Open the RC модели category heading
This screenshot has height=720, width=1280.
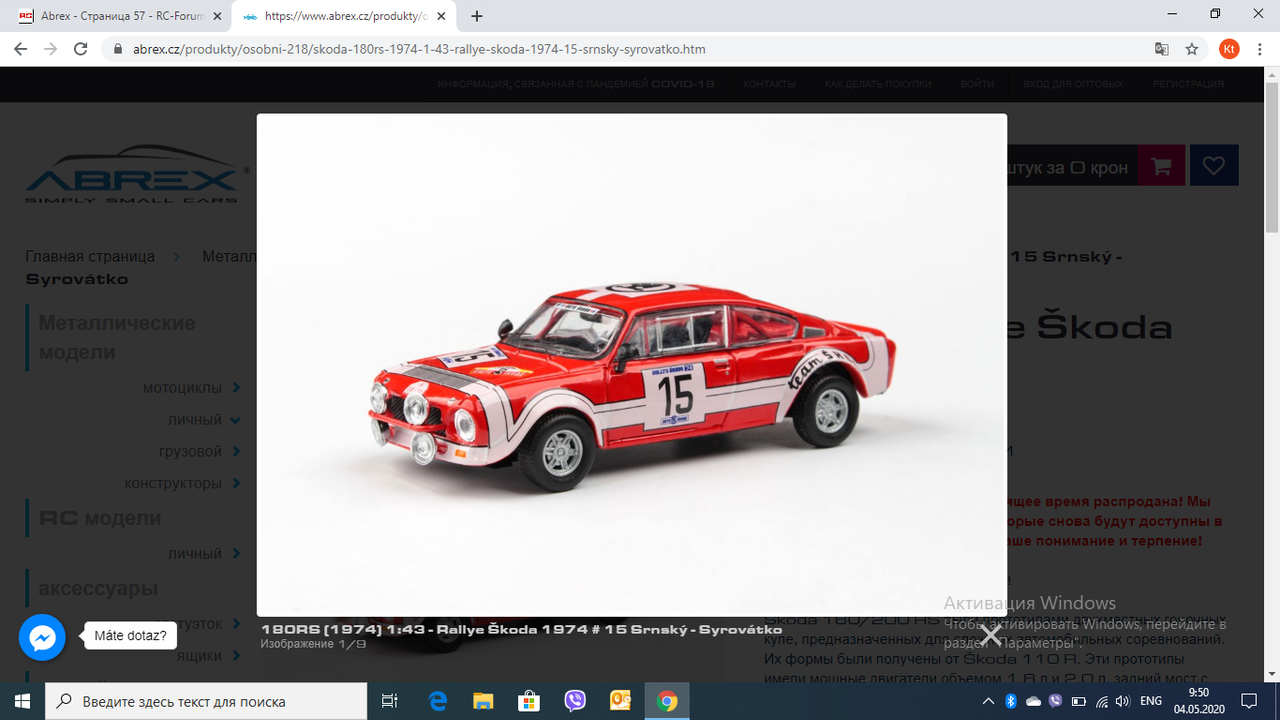pos(100,518)
